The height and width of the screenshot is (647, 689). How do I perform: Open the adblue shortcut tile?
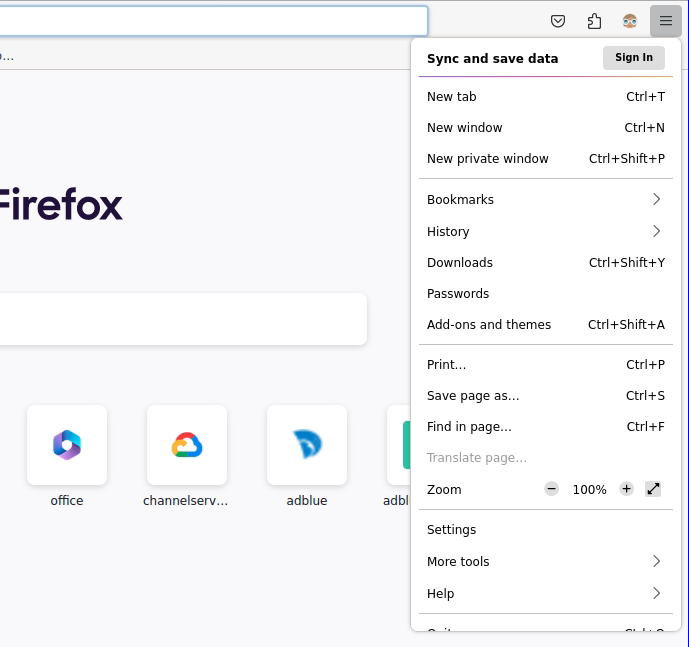coord(307,445)
